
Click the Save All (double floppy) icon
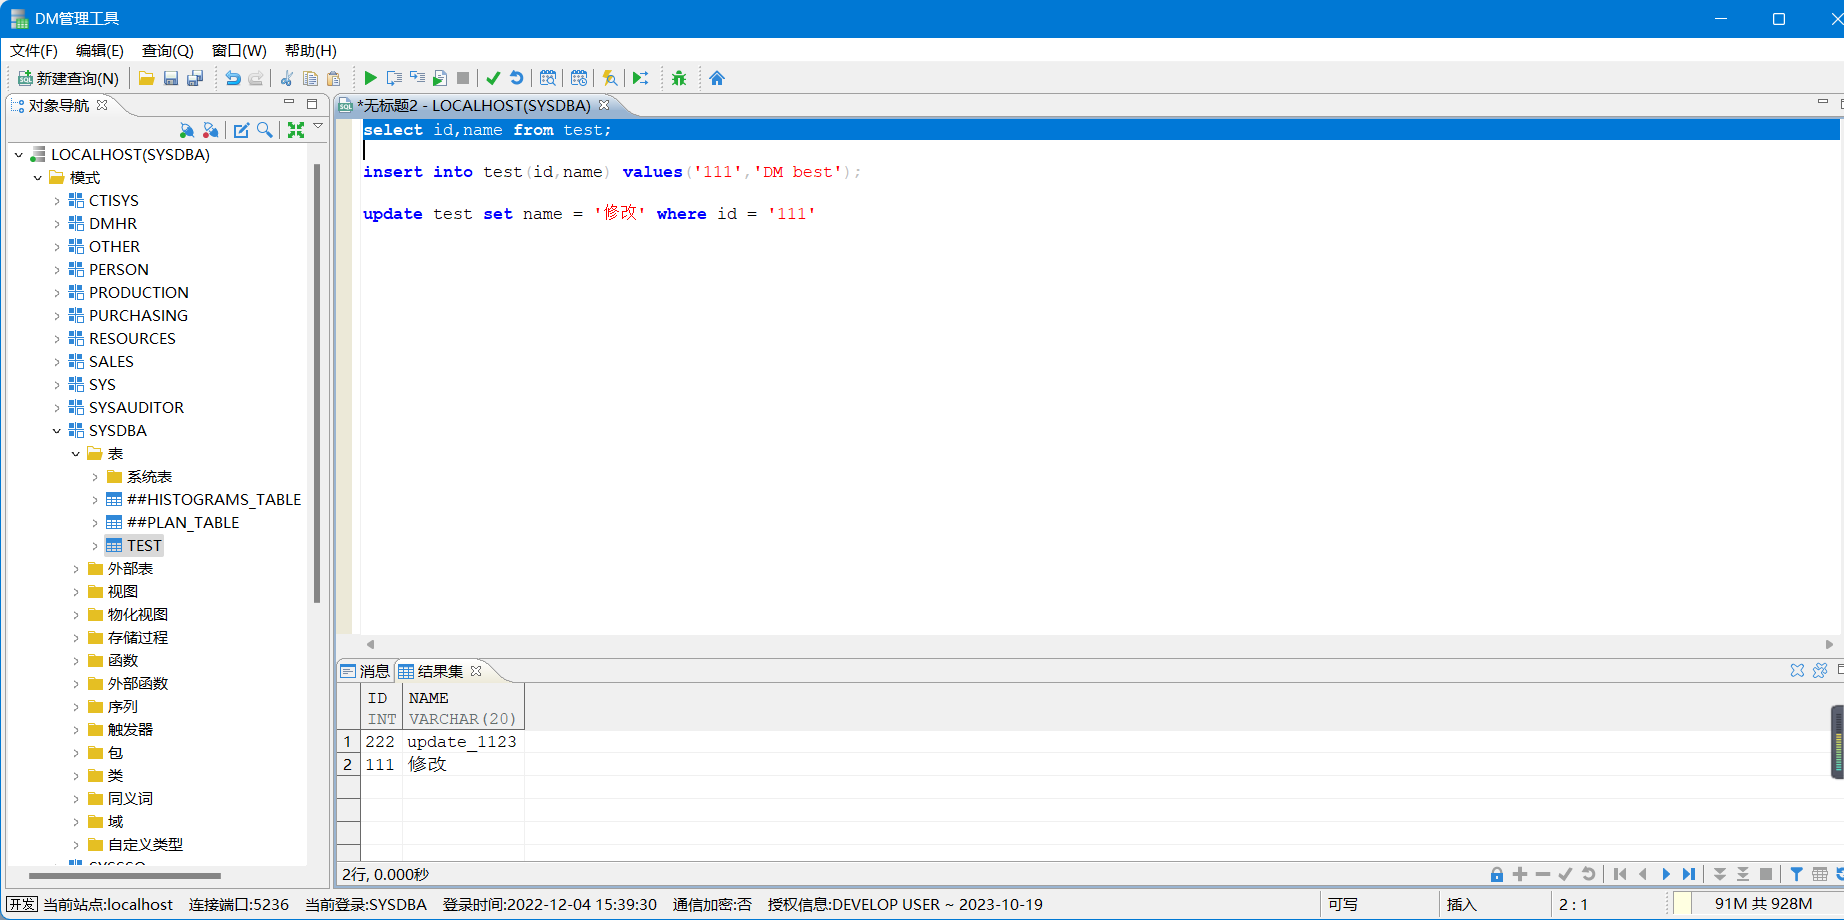pyautogui.click(x=195, y=78)
